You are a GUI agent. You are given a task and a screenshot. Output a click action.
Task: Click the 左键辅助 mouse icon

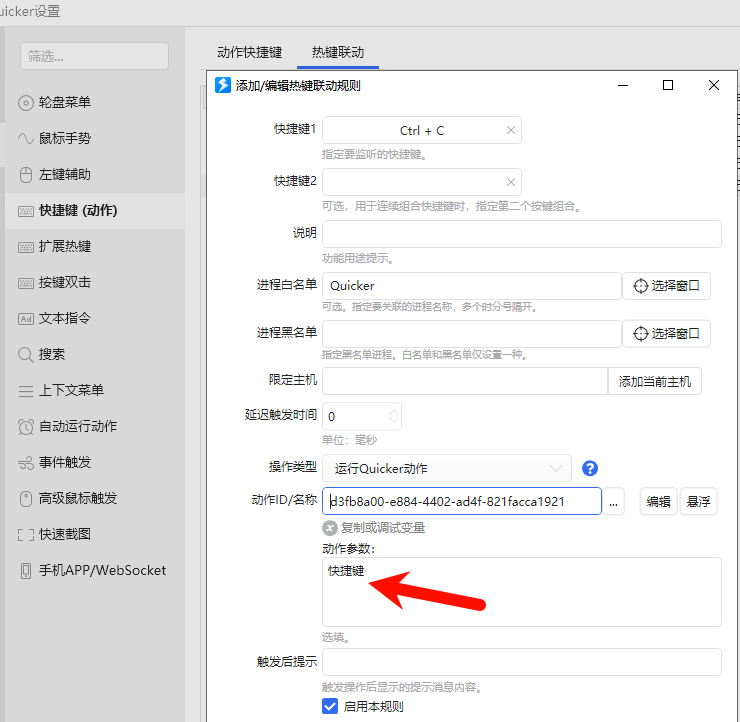[26, 175]
